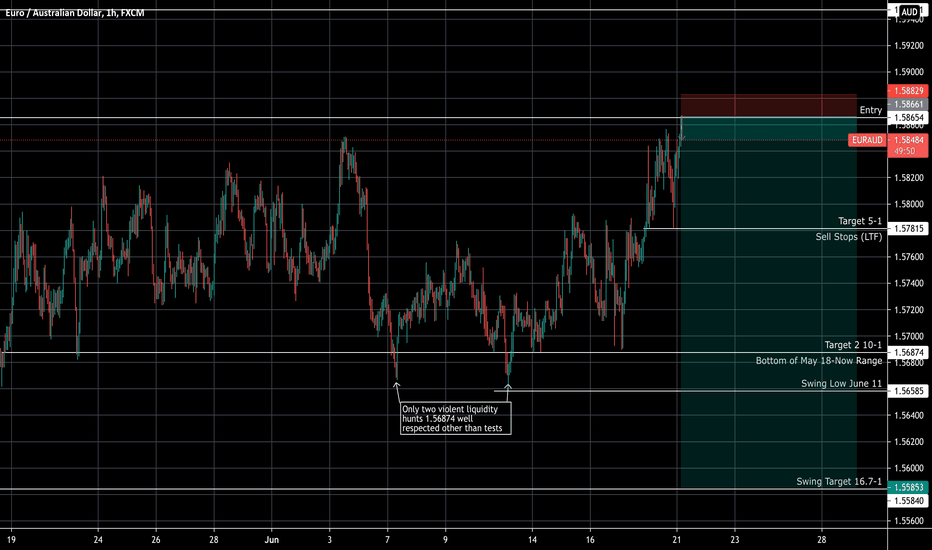Click the 1.58484 current price label
The height and width of the screenshot is (550, 932).
coord(908,140)
